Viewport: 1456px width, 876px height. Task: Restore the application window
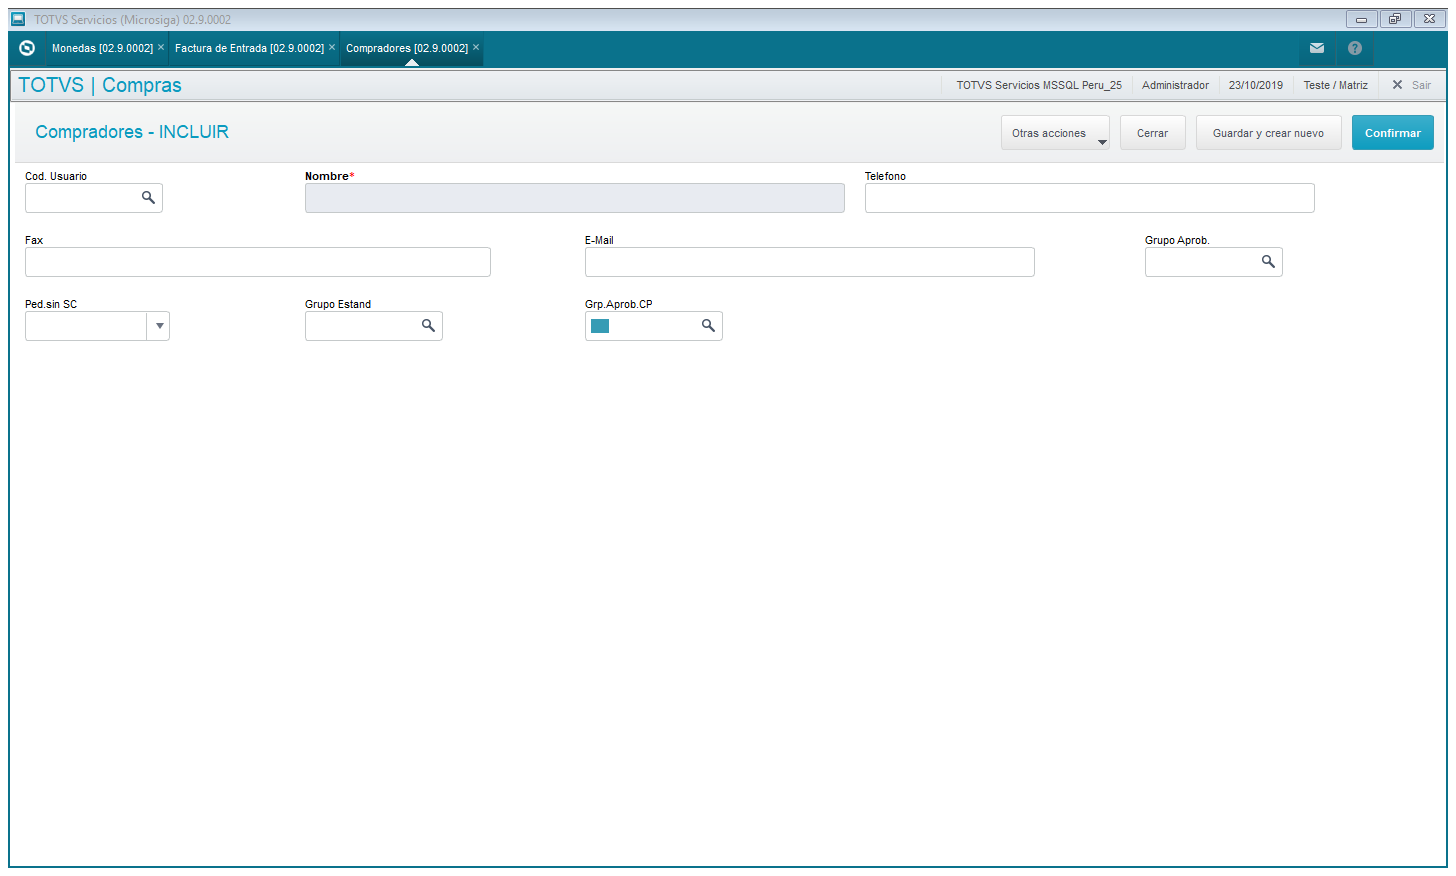[1395, 19]
